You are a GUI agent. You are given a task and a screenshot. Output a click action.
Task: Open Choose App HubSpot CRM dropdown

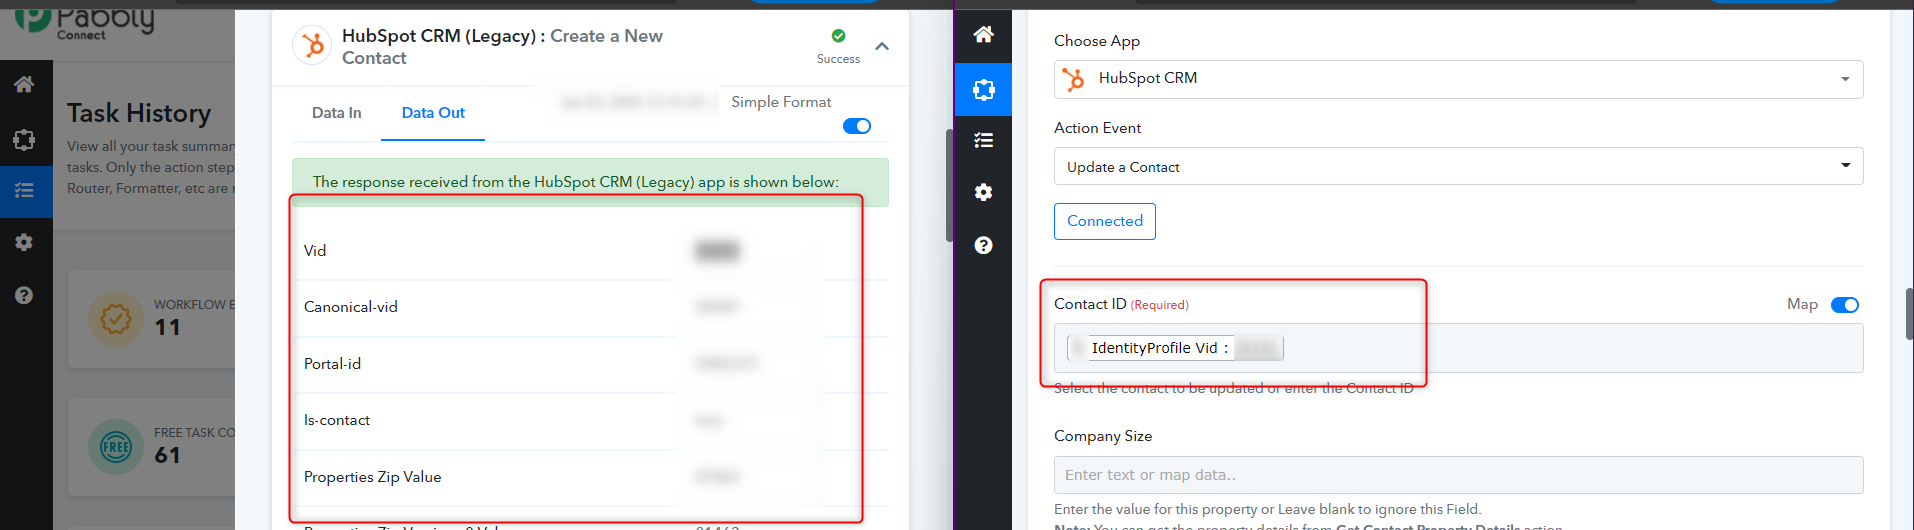click(x=1458, y=79)
